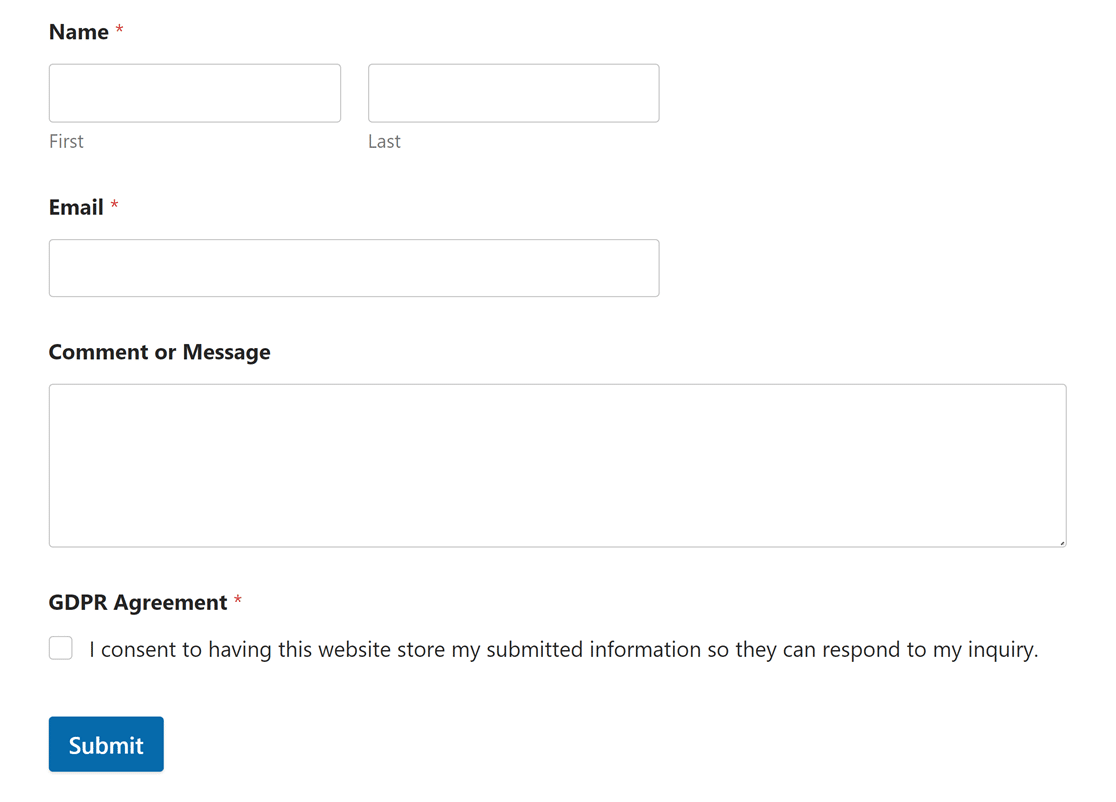Click the GDPR Agreement heading
Screen dimensions: 1116x802
(x=136, y=602)
